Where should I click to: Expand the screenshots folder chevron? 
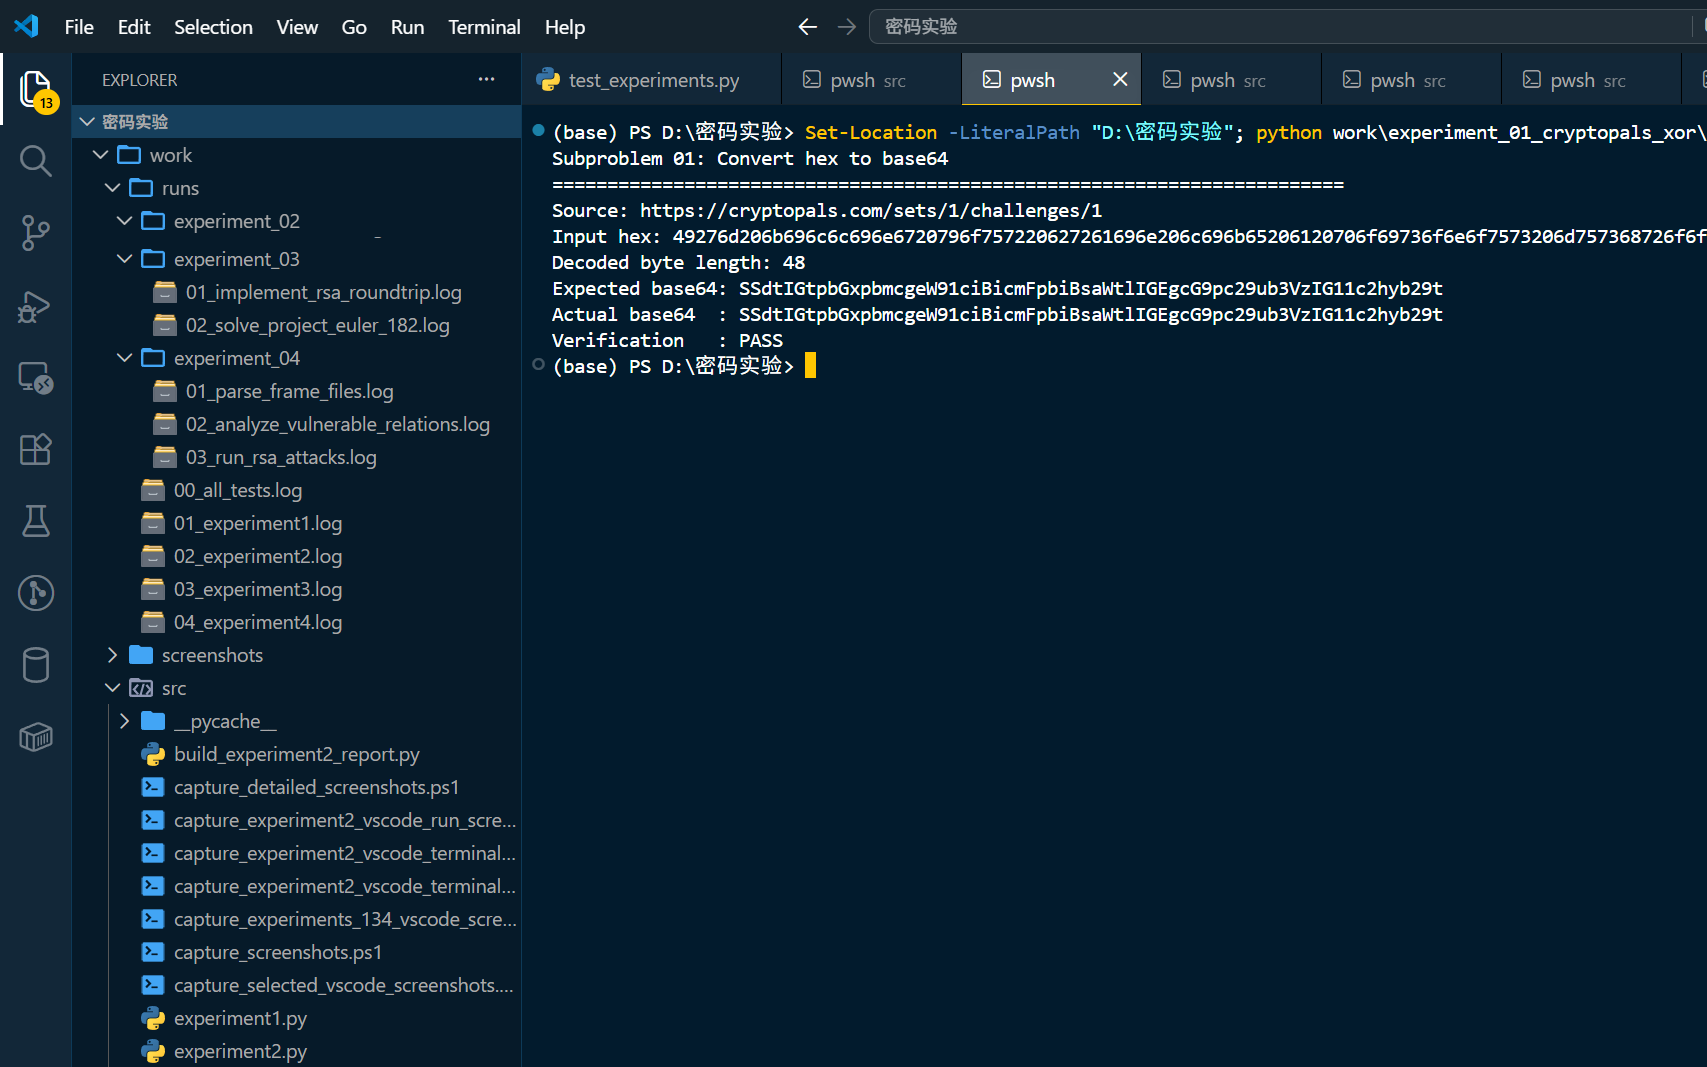(112, 655)
